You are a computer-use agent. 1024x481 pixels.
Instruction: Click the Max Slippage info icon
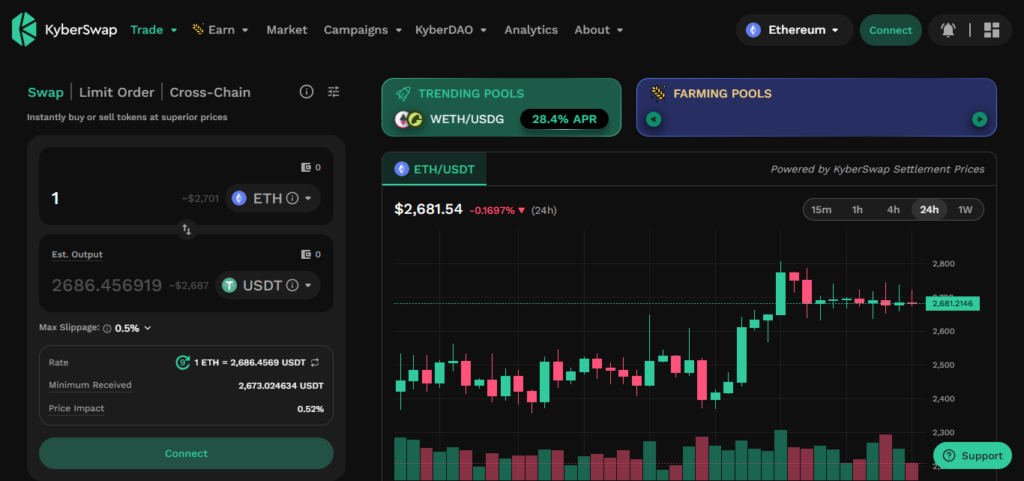point(107,328)
